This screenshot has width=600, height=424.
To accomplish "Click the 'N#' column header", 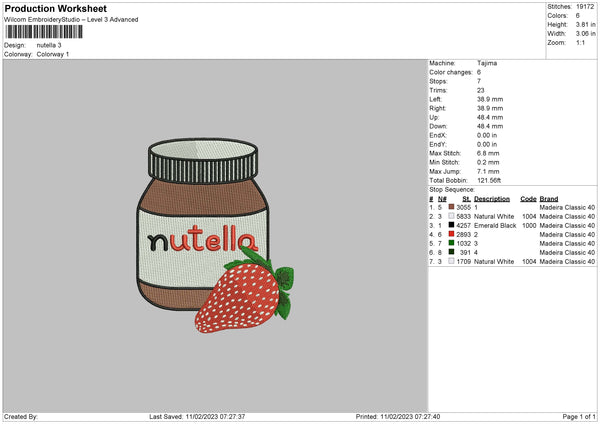I will [442, 199].
